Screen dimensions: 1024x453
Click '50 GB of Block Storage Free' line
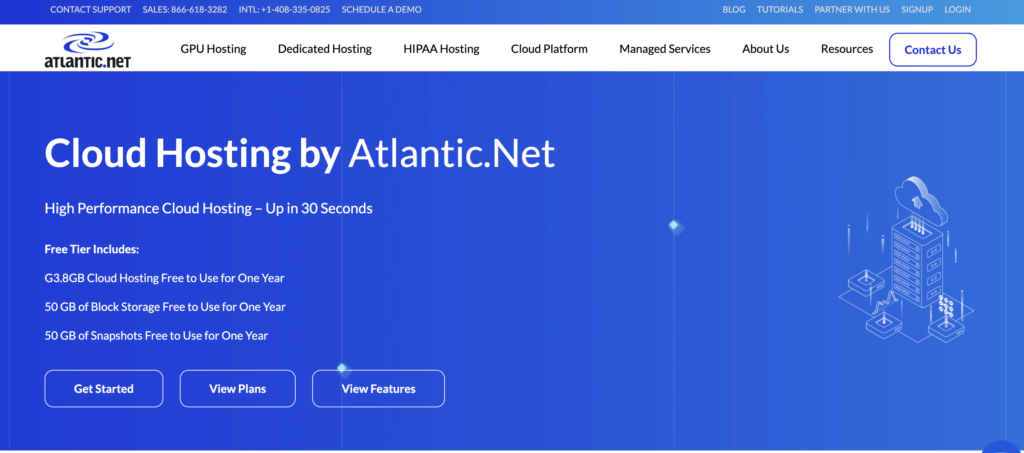(165, 307)
